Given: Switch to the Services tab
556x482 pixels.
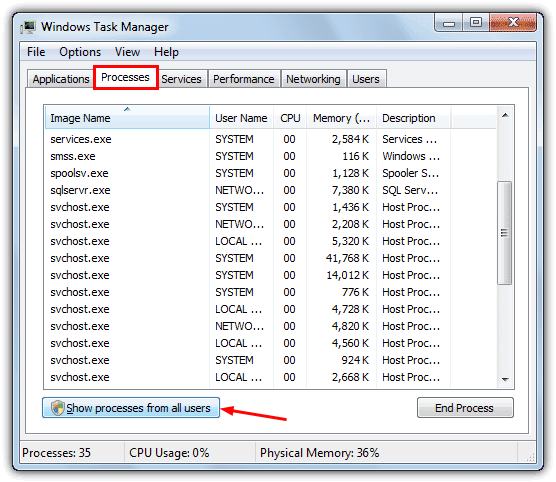Looking at the screenshot, I should (x=182, y=79).
